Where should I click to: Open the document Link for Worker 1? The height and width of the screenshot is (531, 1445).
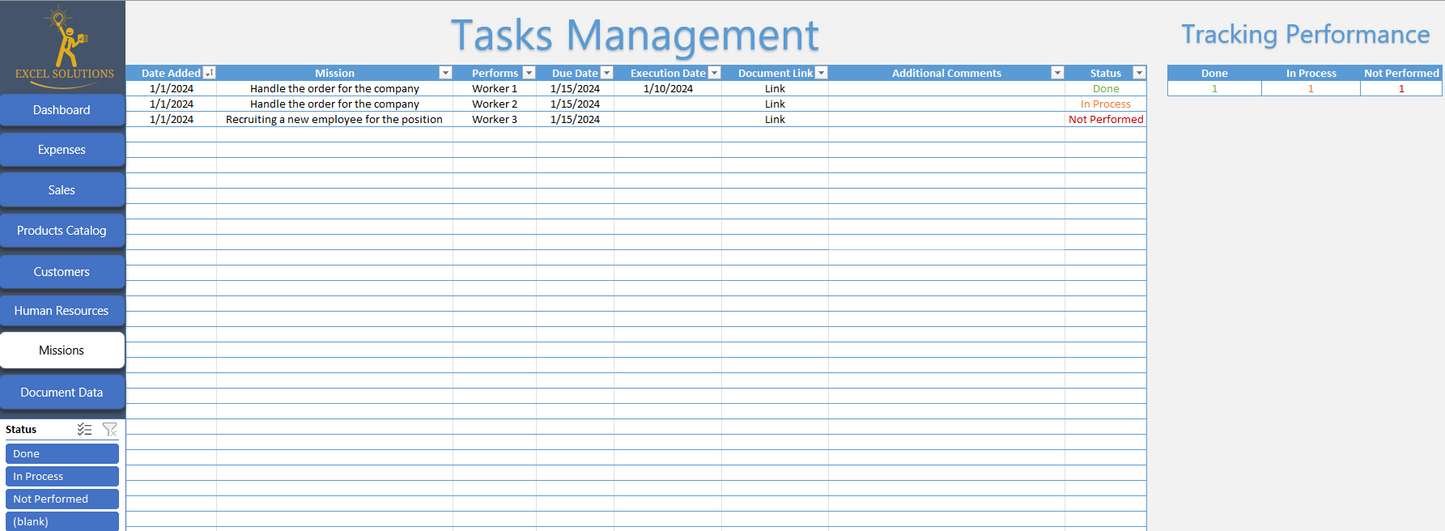[x=775, y=89]
